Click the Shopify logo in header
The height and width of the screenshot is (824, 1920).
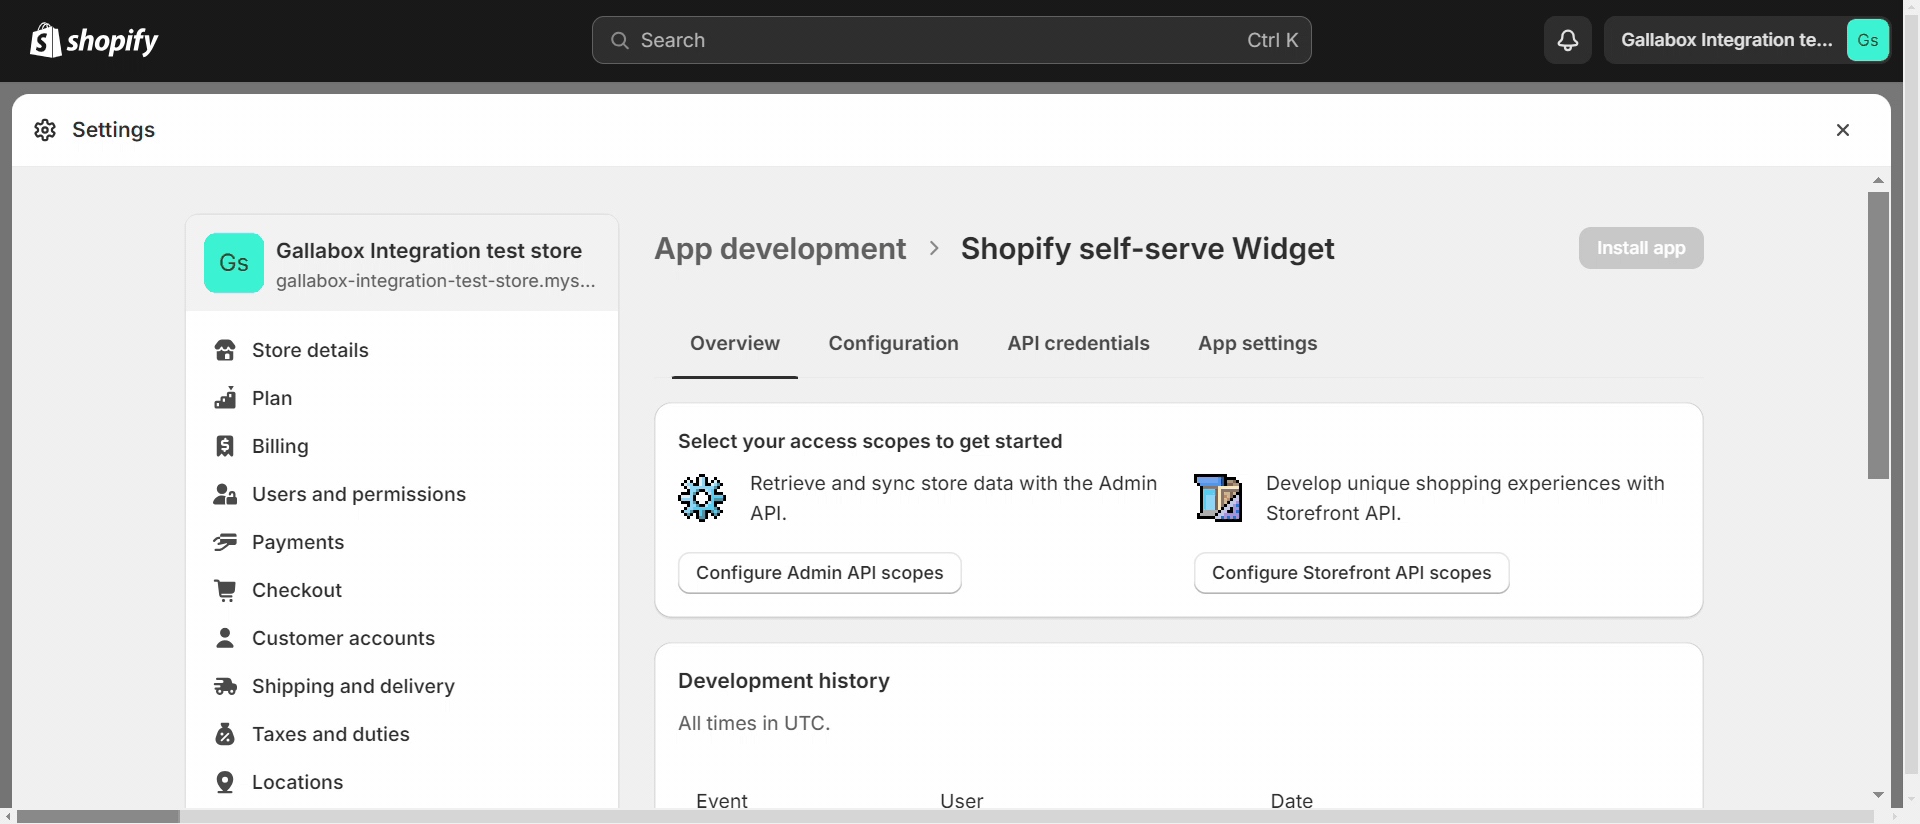point(94,40)
